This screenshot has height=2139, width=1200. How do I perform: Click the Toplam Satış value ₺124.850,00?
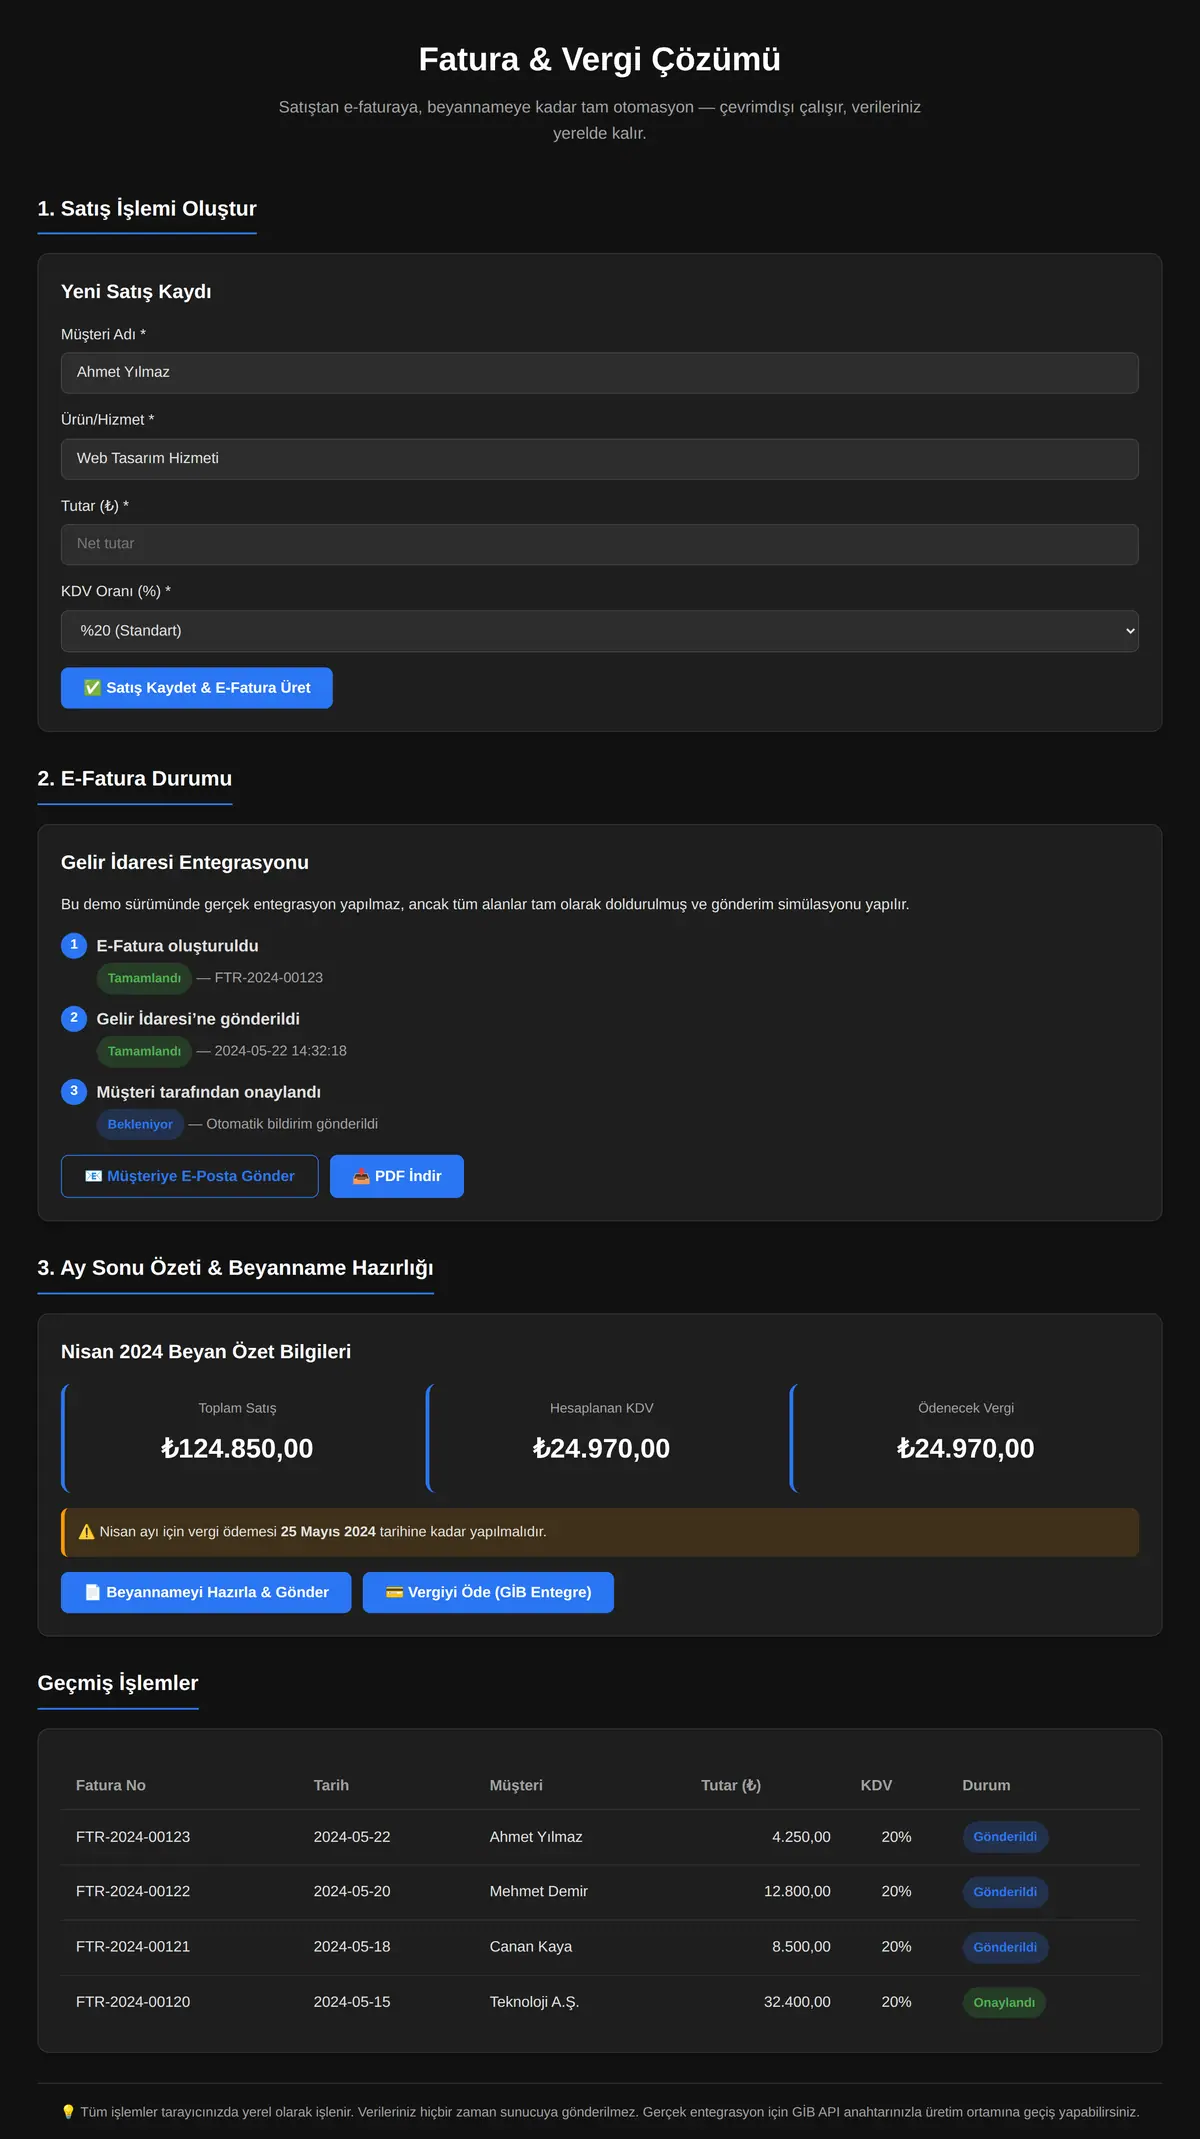click(x=237, y=1448)
